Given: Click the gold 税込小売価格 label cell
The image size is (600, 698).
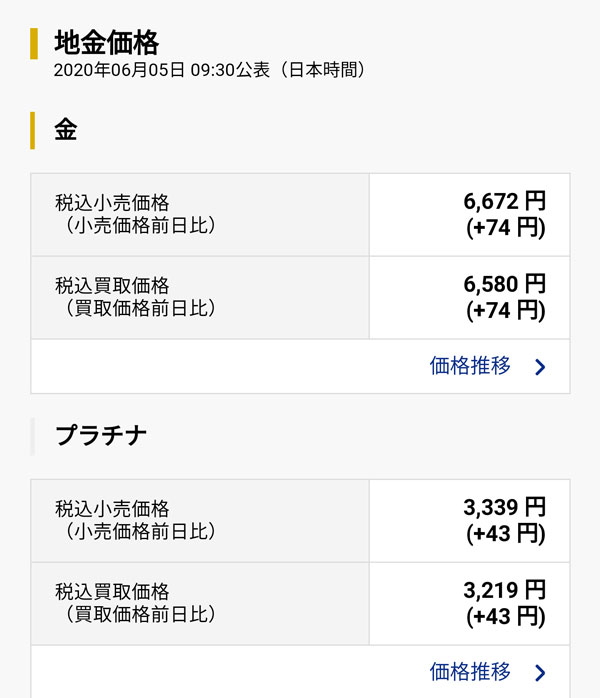Looking at the screenshot, I should (200, 214).
